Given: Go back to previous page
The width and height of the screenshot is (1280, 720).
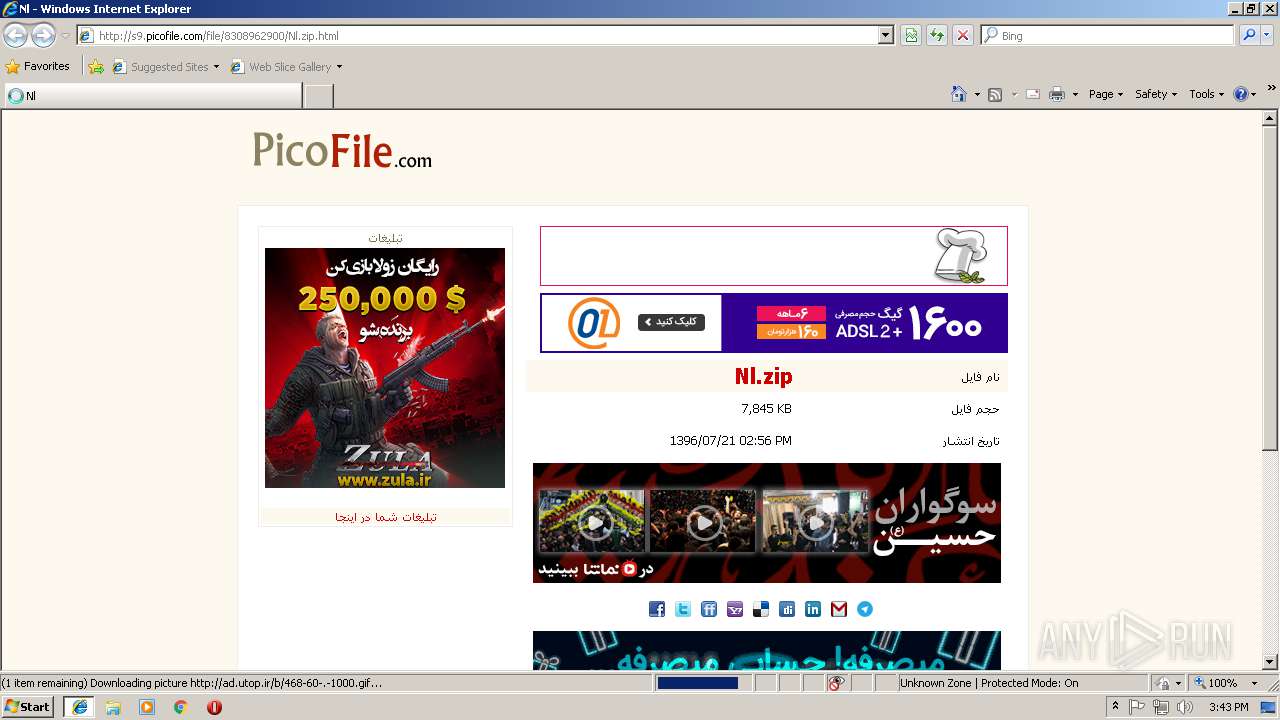Looking at the screenshot, I should (16, 36).
